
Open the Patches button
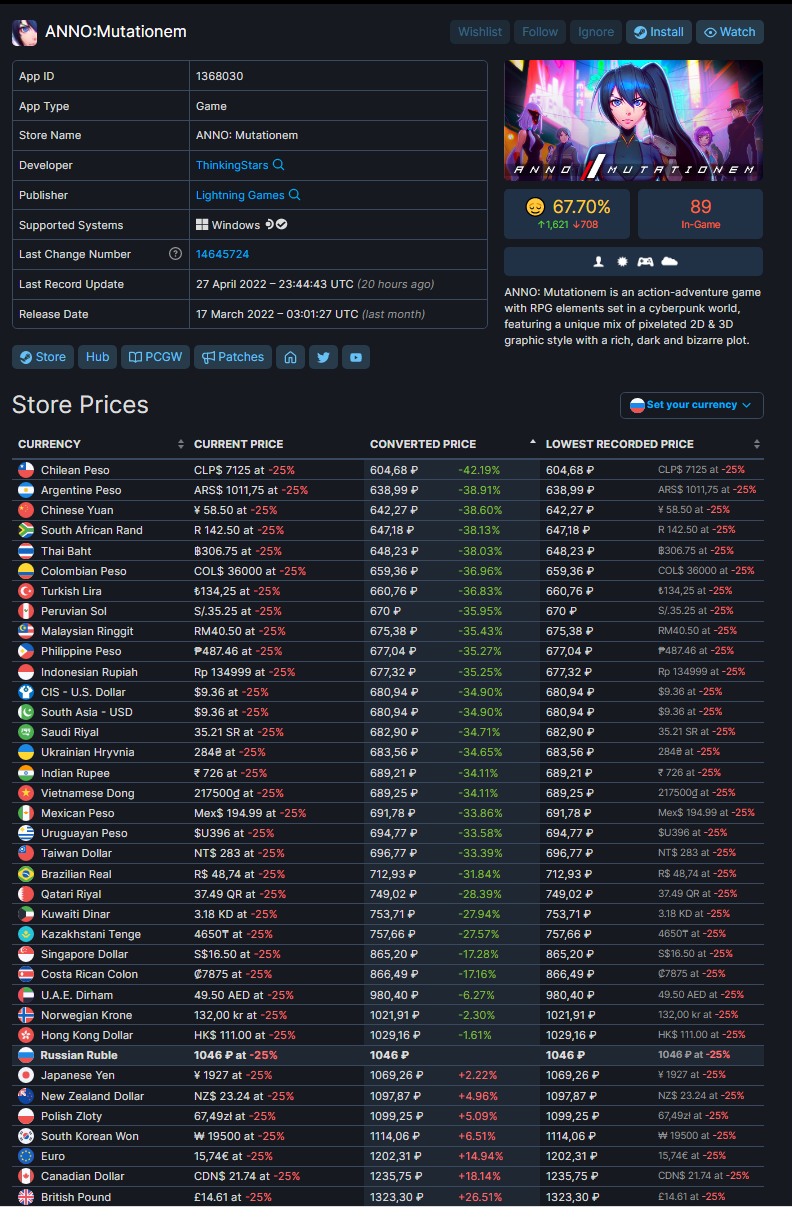tap(233, 357)
